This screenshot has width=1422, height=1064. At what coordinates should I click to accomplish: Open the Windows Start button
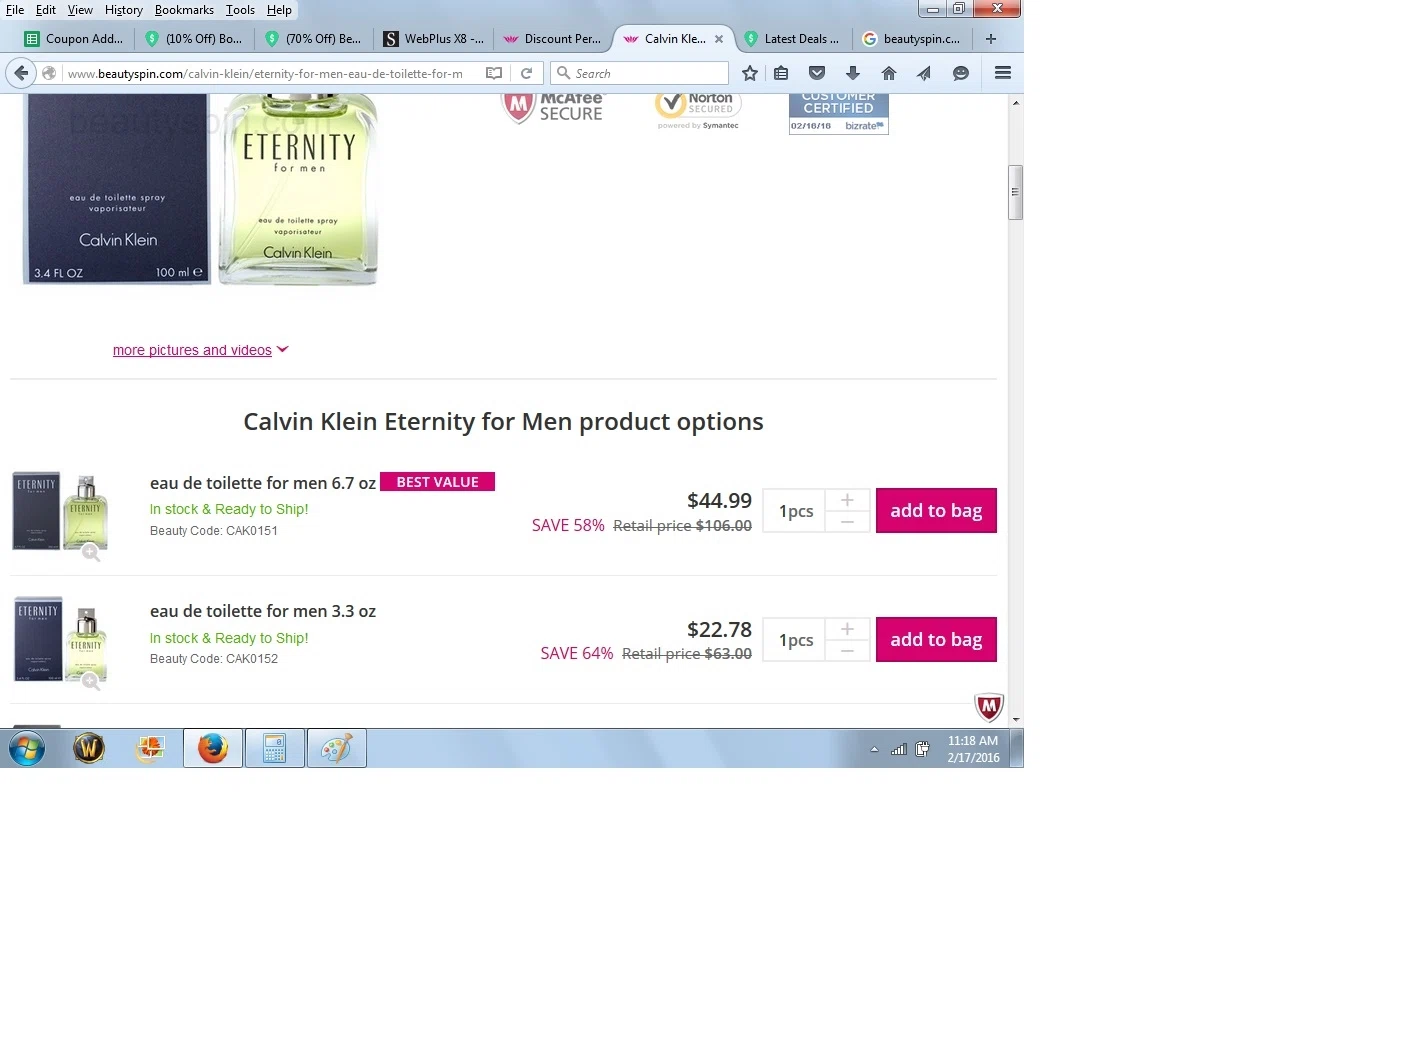pos(27,748)
